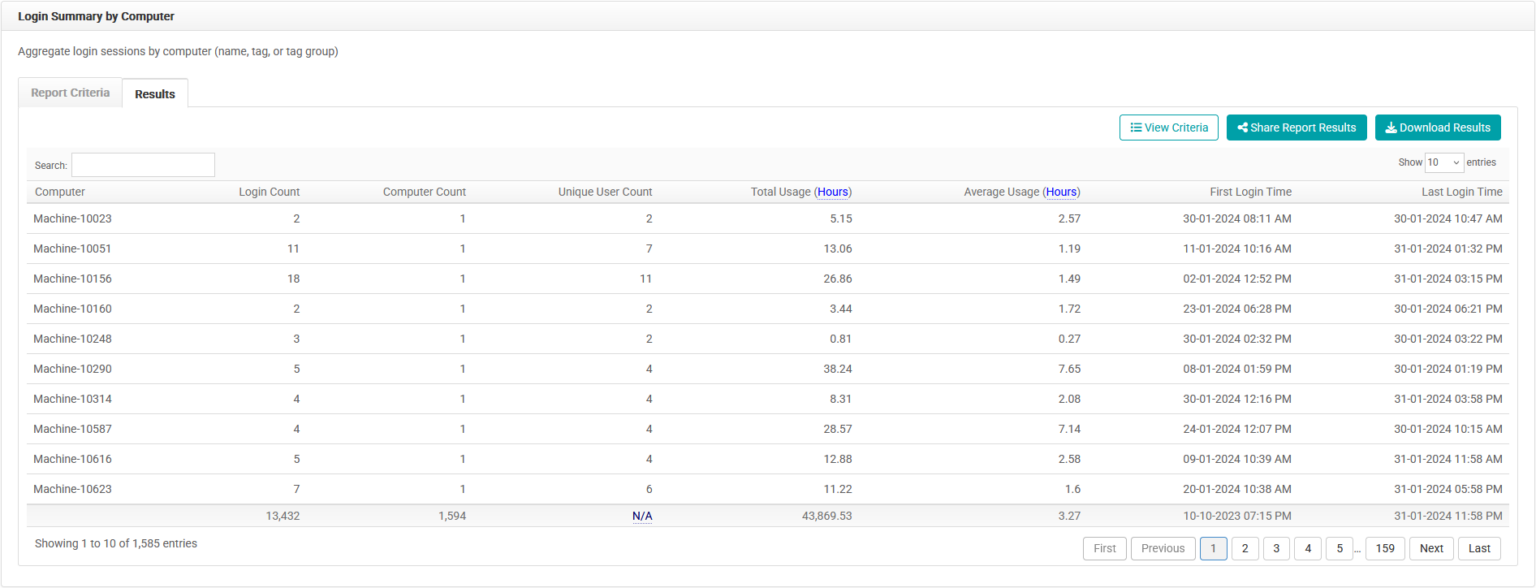Go to the Last page
Image resolution: width=1536 pixels, height=588 pixels.
pyautogui.click(x=1479, y=548)
